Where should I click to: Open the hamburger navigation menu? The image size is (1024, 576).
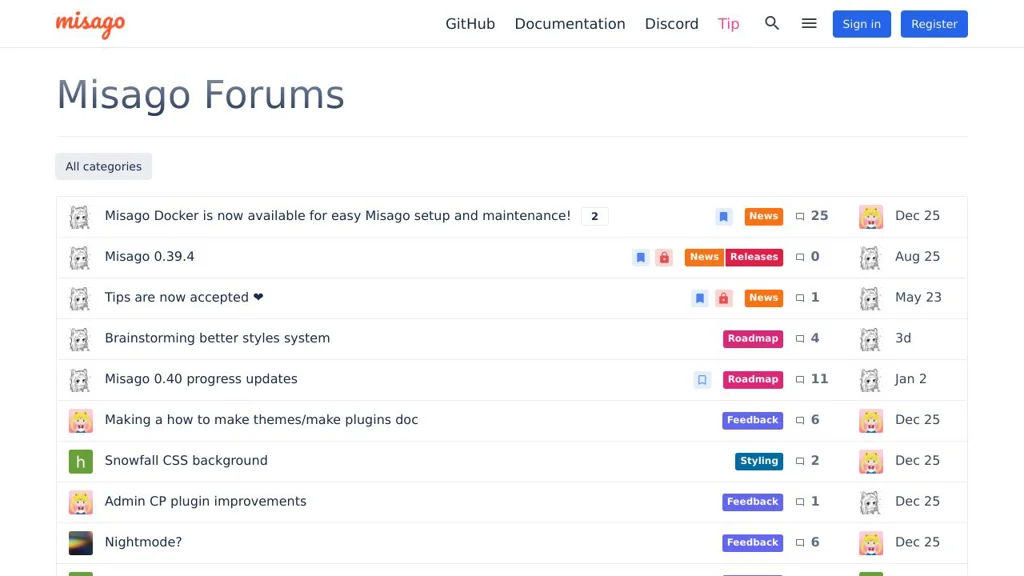point(809,23)
